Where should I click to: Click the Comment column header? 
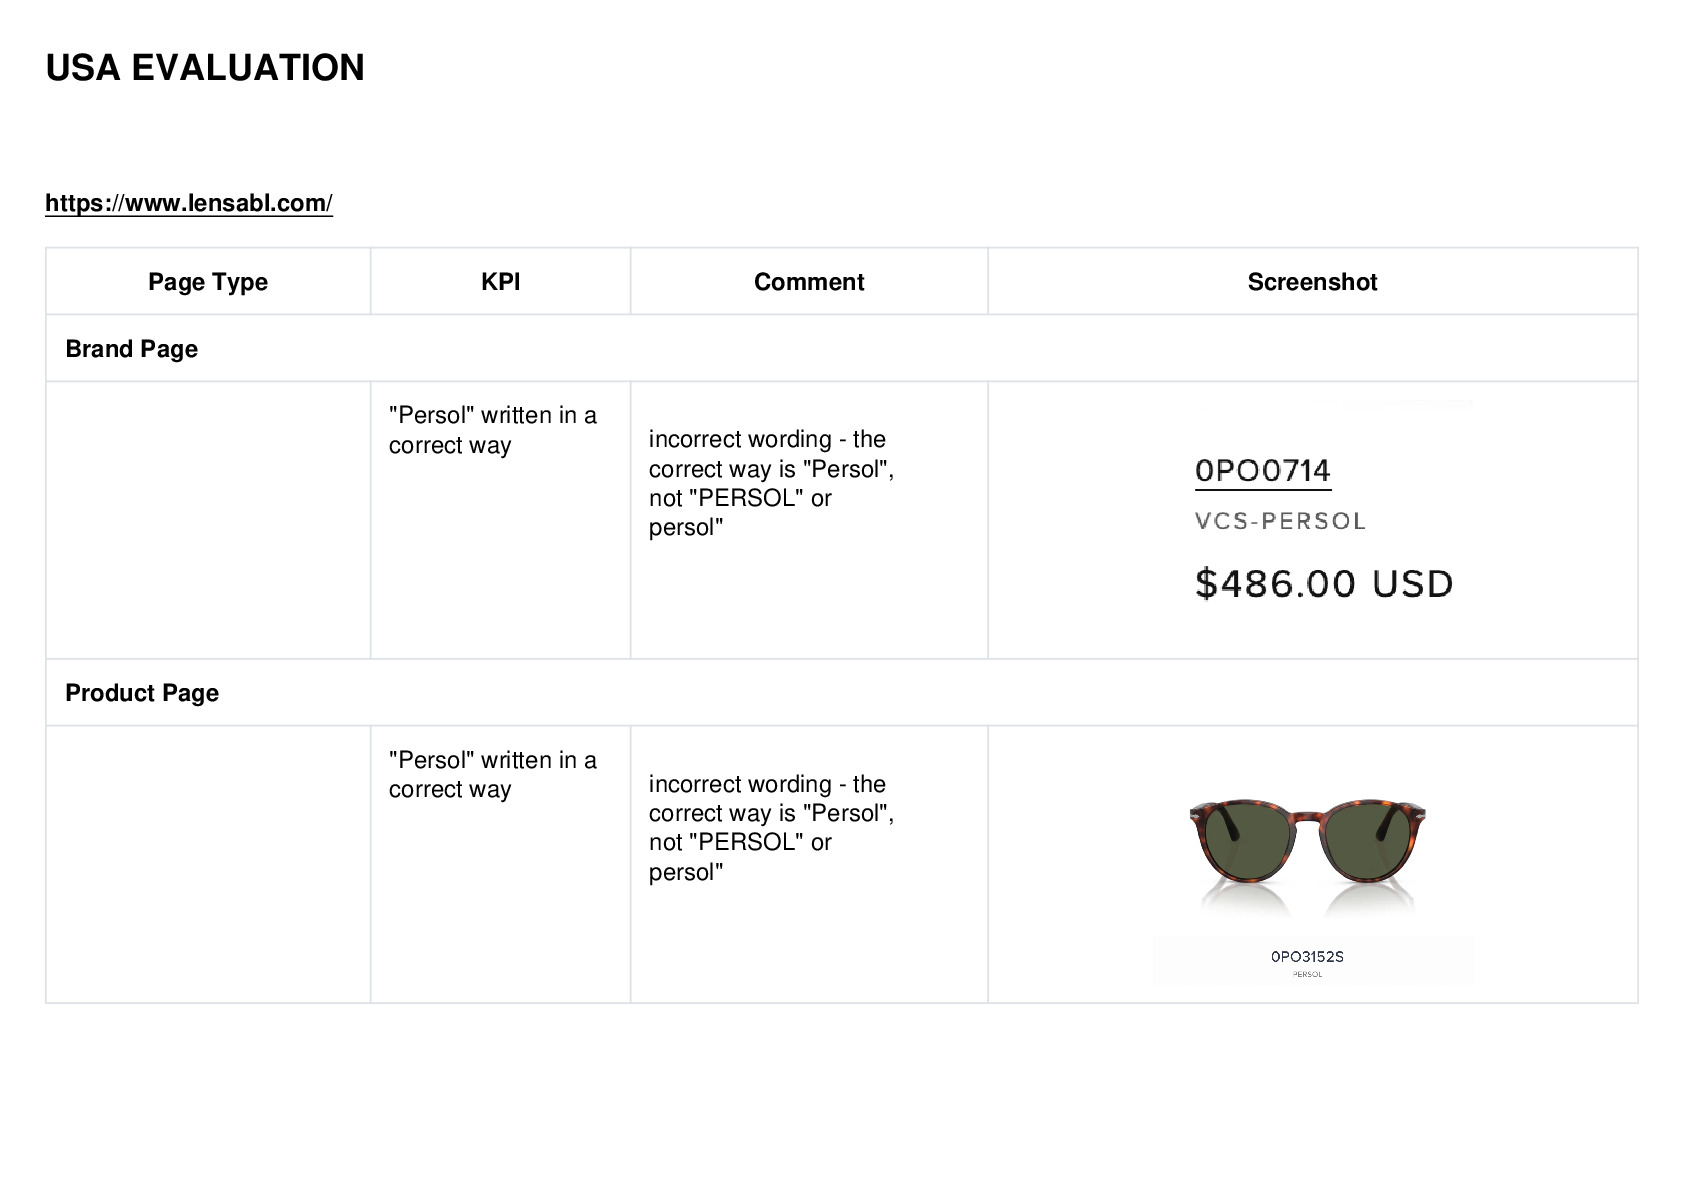point(809,282)
